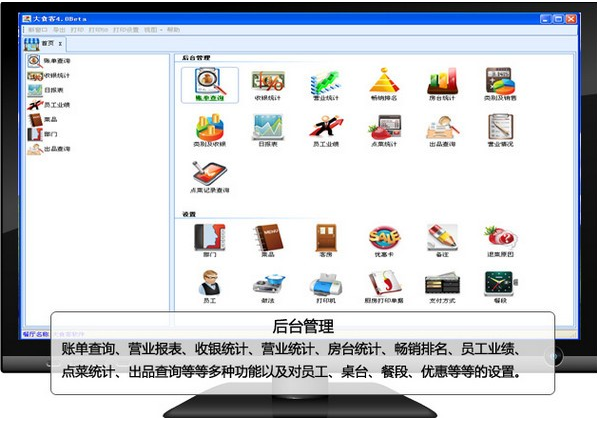Image resolution: width=597 pixels, height=423 pixels.
Task: Maximize the 大食客 window
Action: click(x=558, y=19)
